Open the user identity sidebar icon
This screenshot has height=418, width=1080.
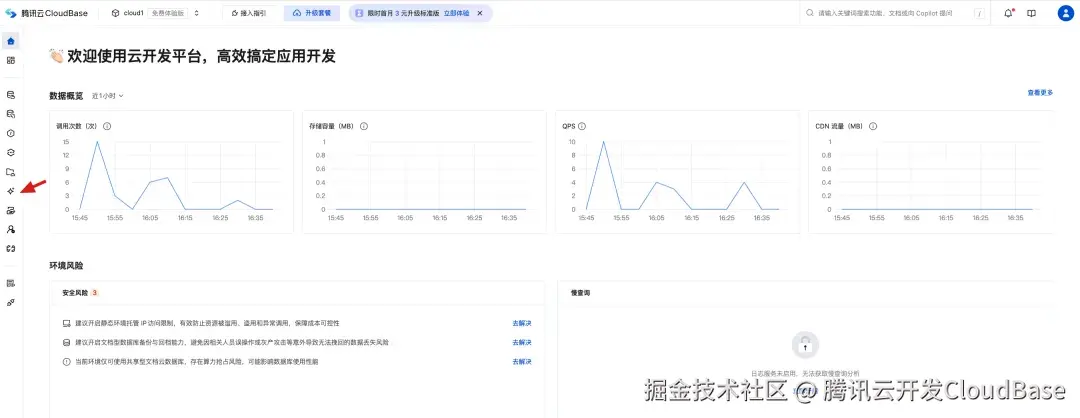pyautogui.click(x=10, y=229)
